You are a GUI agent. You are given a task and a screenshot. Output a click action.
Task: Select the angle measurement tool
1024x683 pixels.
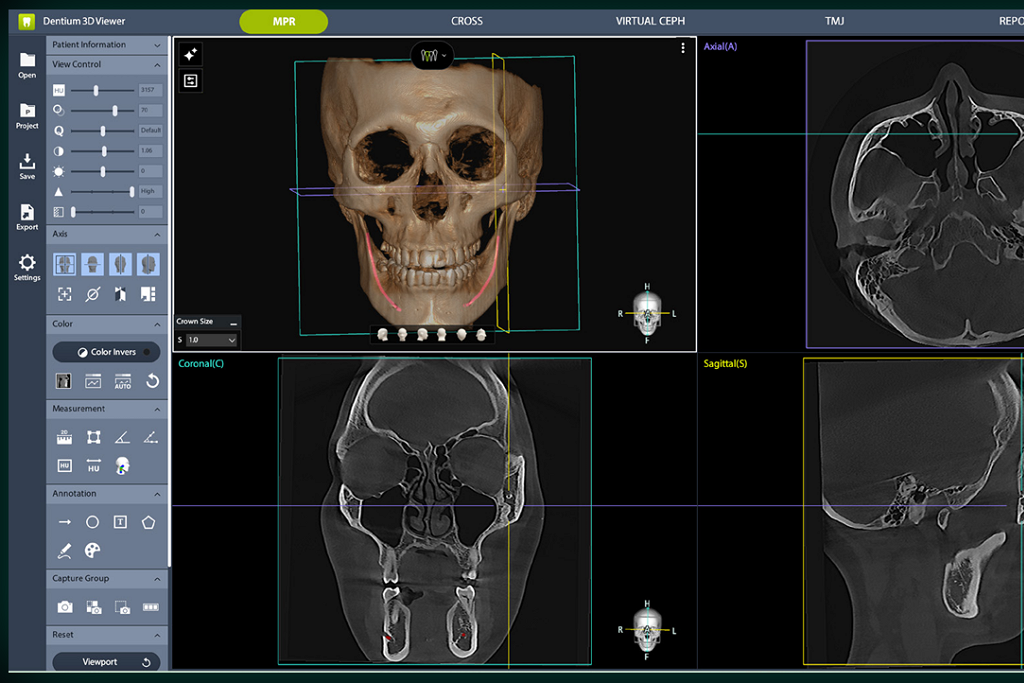(121, 437)
